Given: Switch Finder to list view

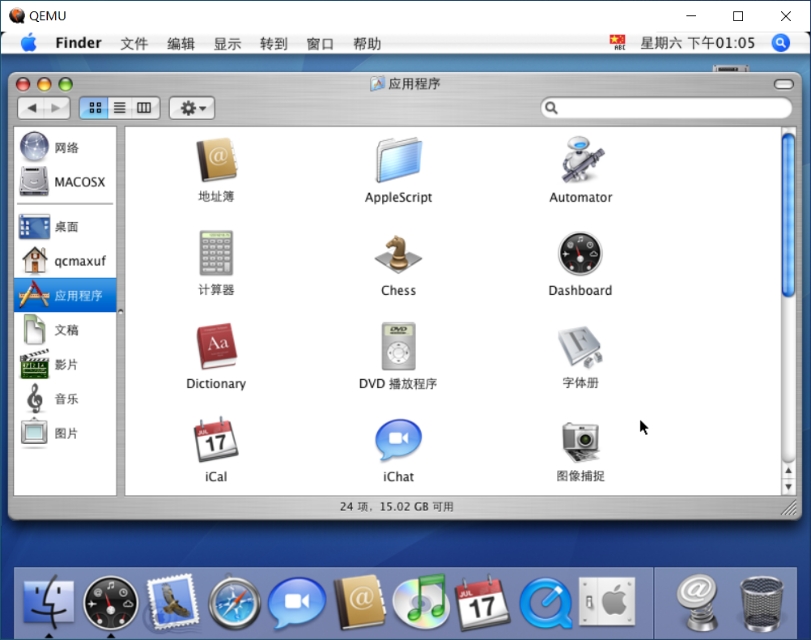Looking at the screenshot, I should (x=119, y=107).
